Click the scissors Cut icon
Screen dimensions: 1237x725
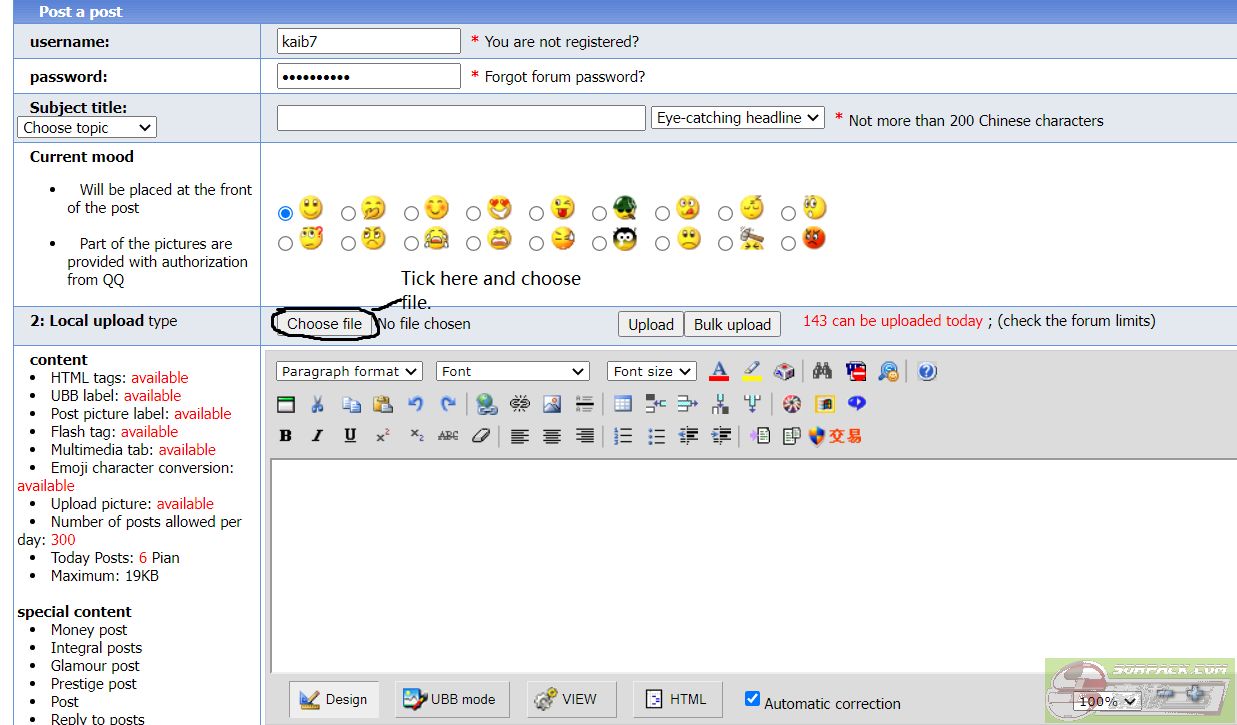pos(318,404)
